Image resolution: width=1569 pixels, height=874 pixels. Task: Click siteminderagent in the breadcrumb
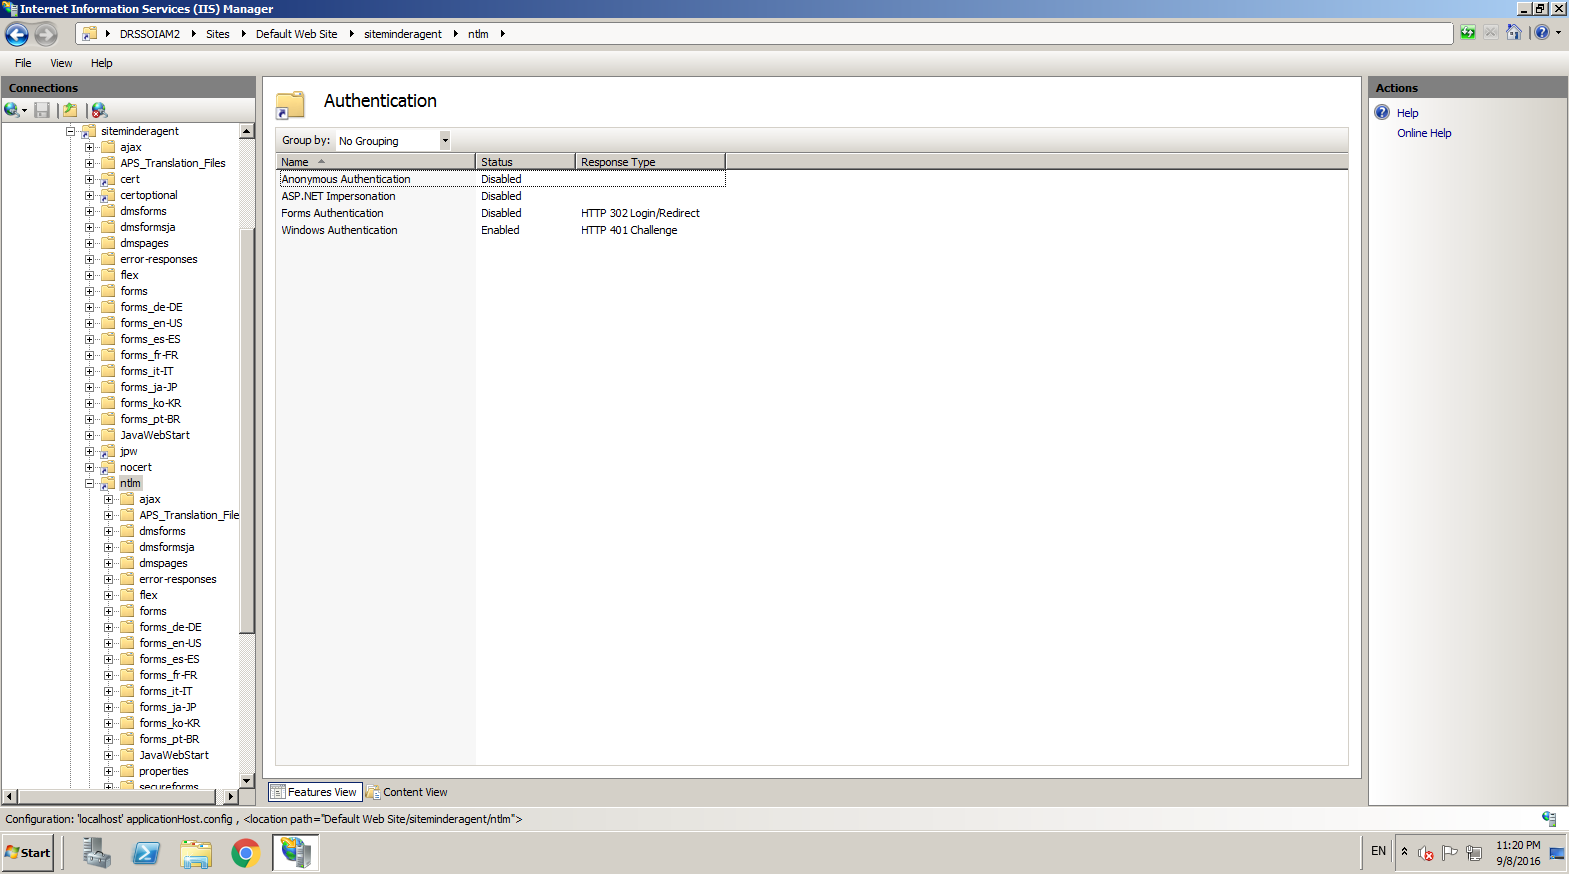click(403, 34)
